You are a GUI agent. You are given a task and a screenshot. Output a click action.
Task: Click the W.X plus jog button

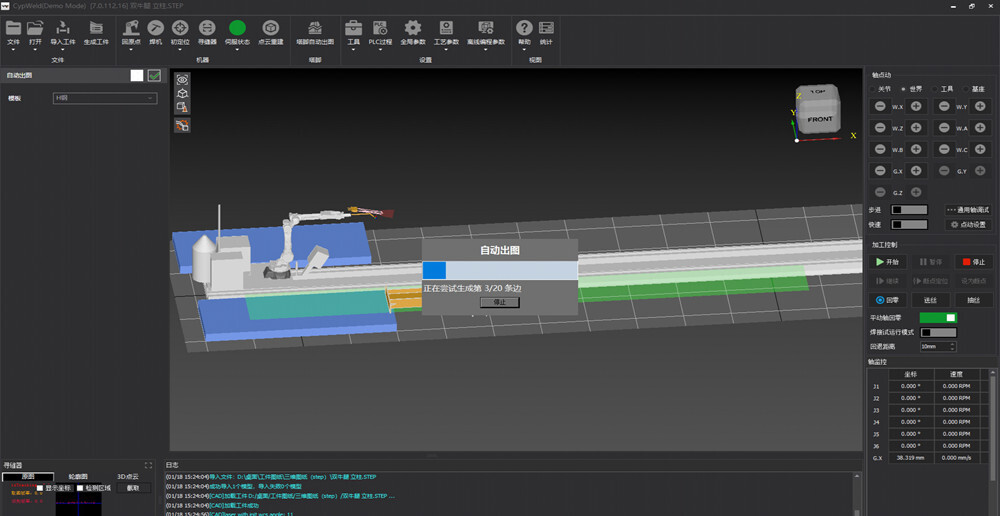(x=916, y=106)
